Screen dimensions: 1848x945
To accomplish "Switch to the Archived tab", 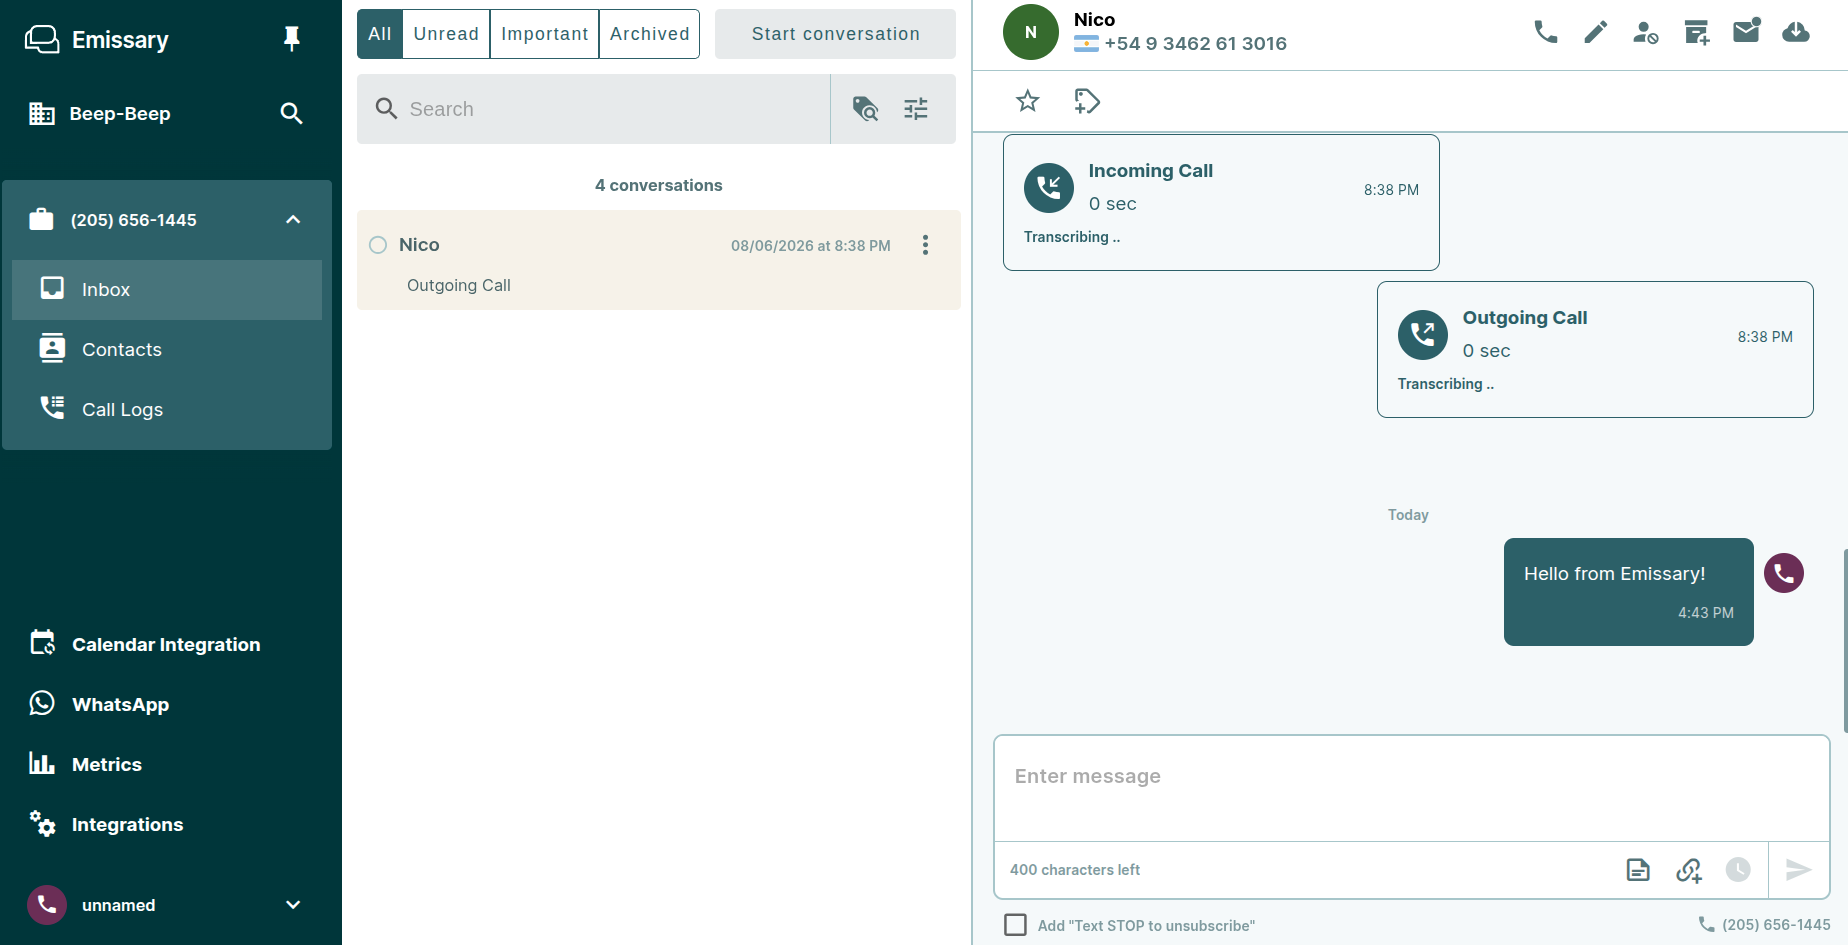I will click(x=649, y=34).
